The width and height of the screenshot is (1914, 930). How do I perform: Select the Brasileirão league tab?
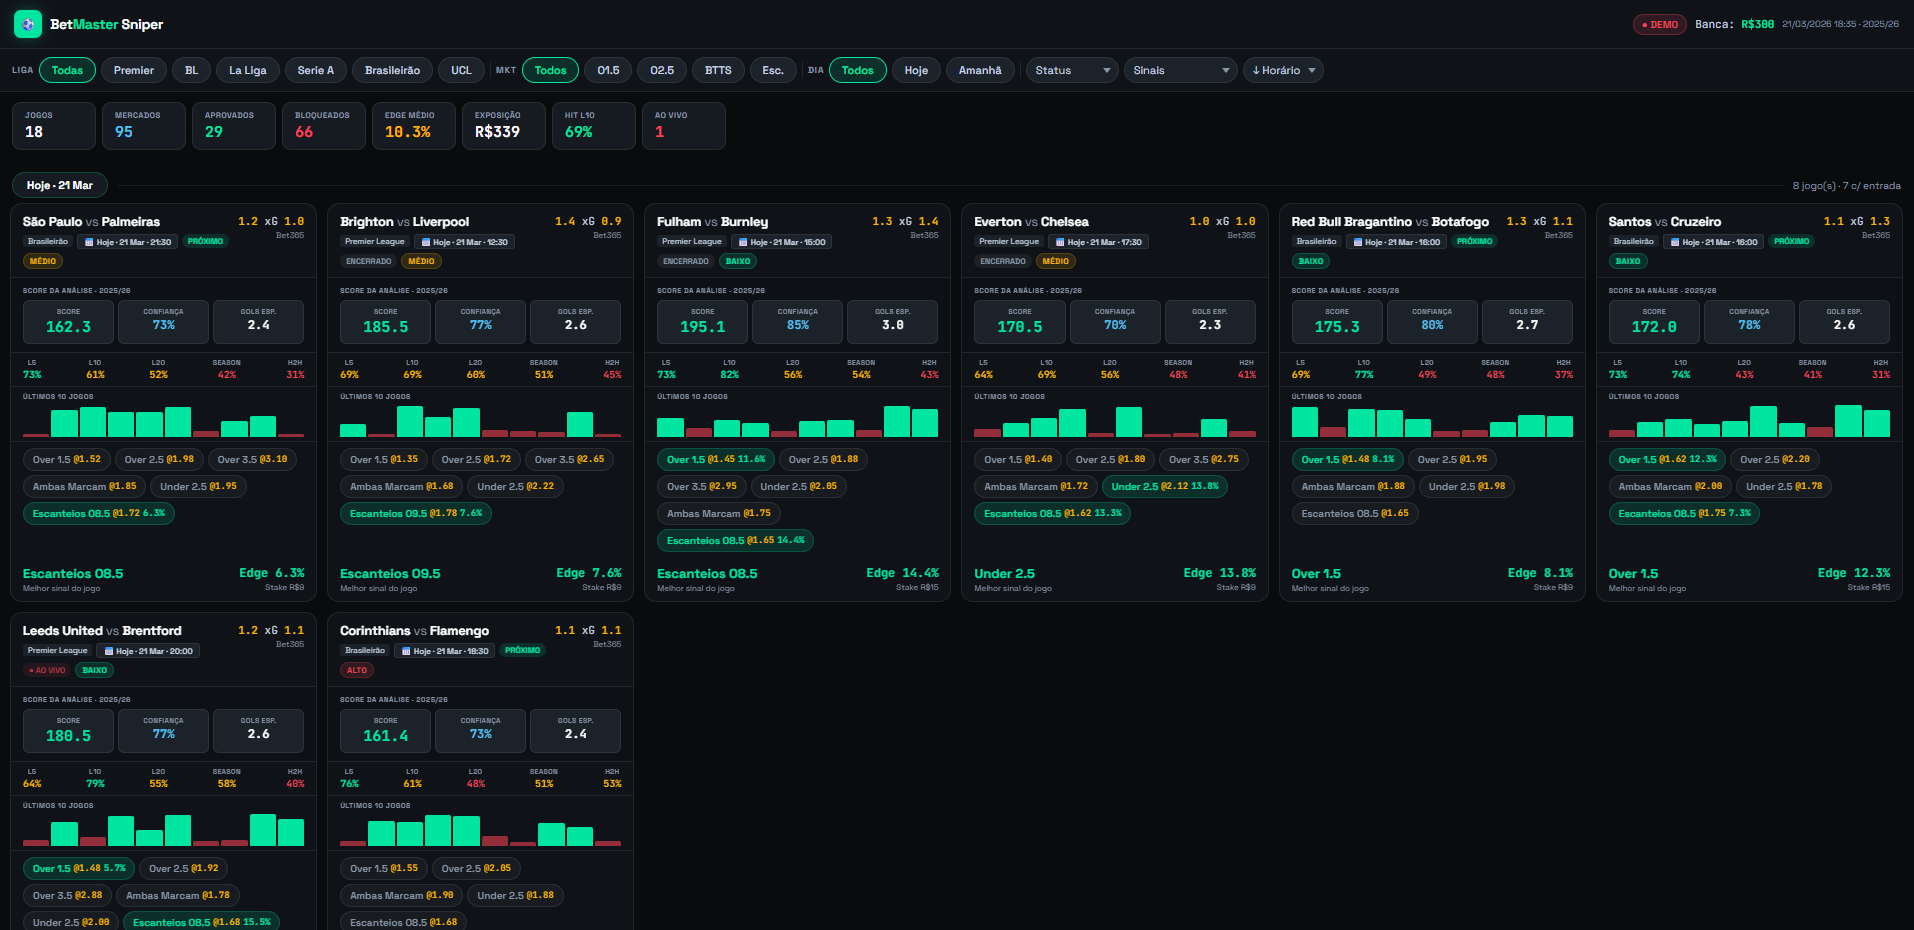pos(392,70)
